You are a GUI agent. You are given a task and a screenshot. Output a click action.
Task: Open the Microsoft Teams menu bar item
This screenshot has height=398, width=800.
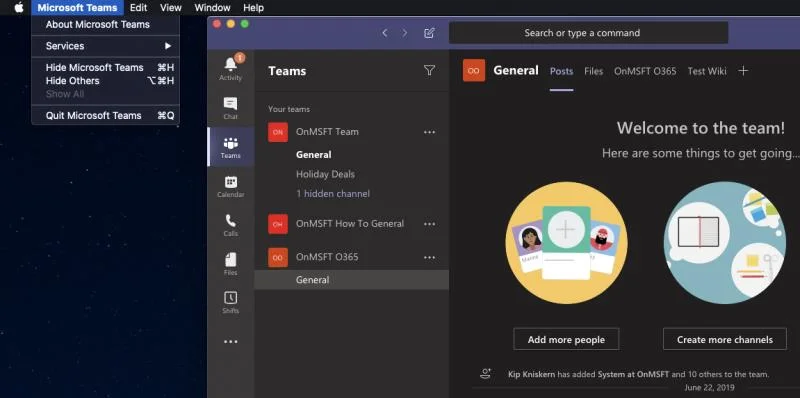pyautogui.click(x=77, y=8)
